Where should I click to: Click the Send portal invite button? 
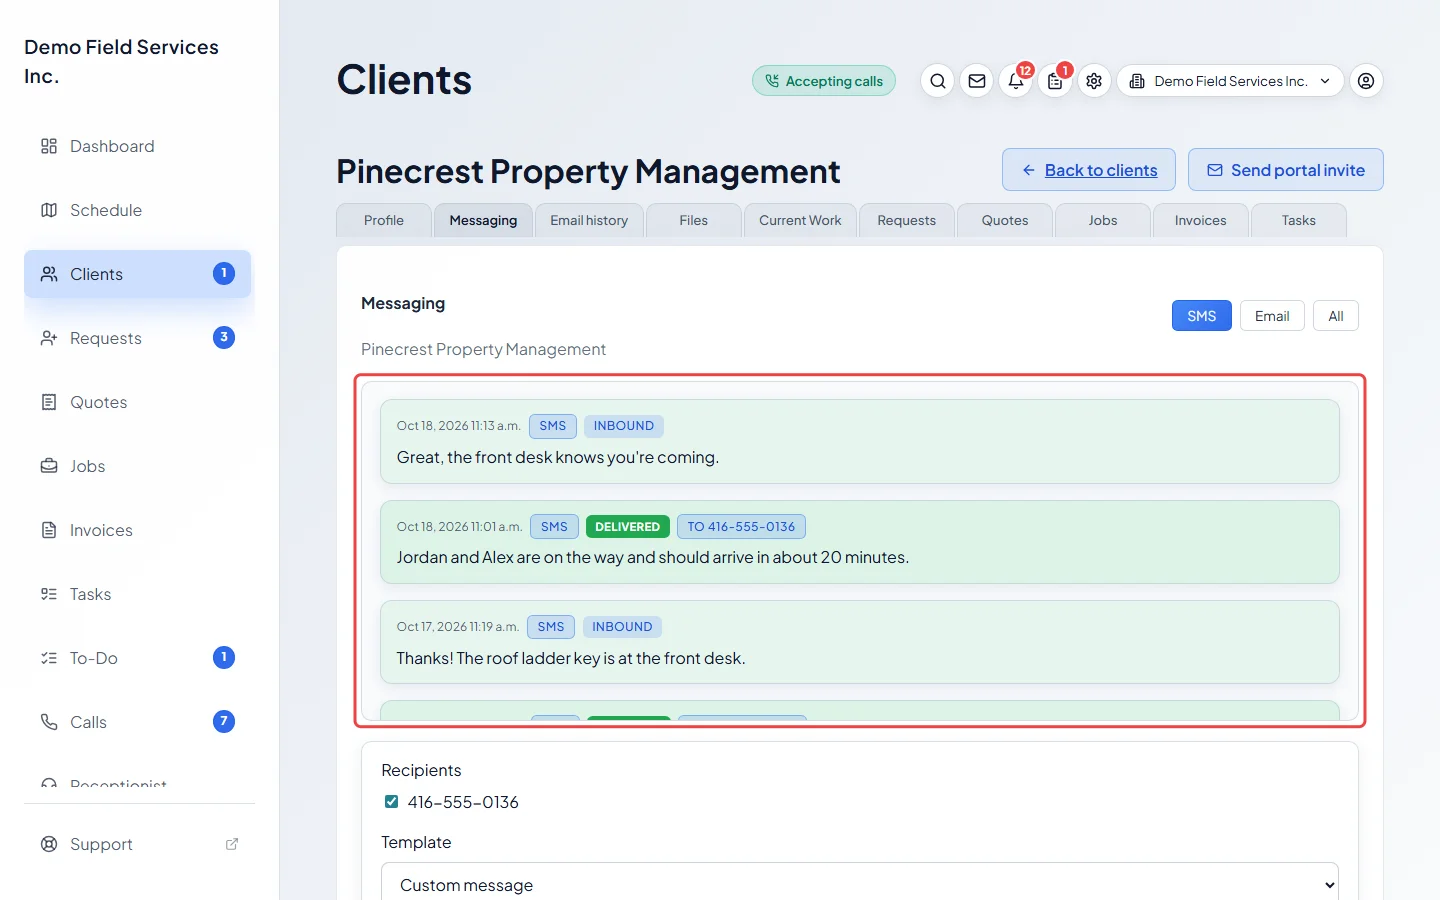[1285, 170]
